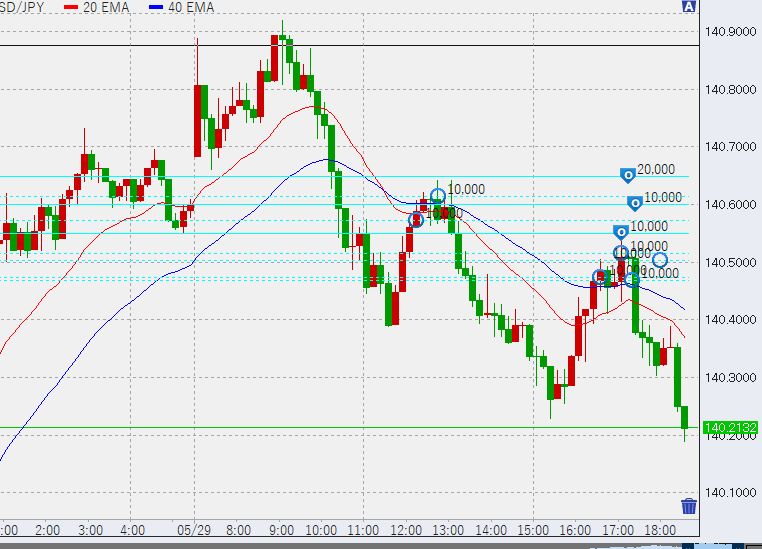Click the solid cyan line at the 20,000 order
Viewport: 762px width, 549px height.
(300, 177)
